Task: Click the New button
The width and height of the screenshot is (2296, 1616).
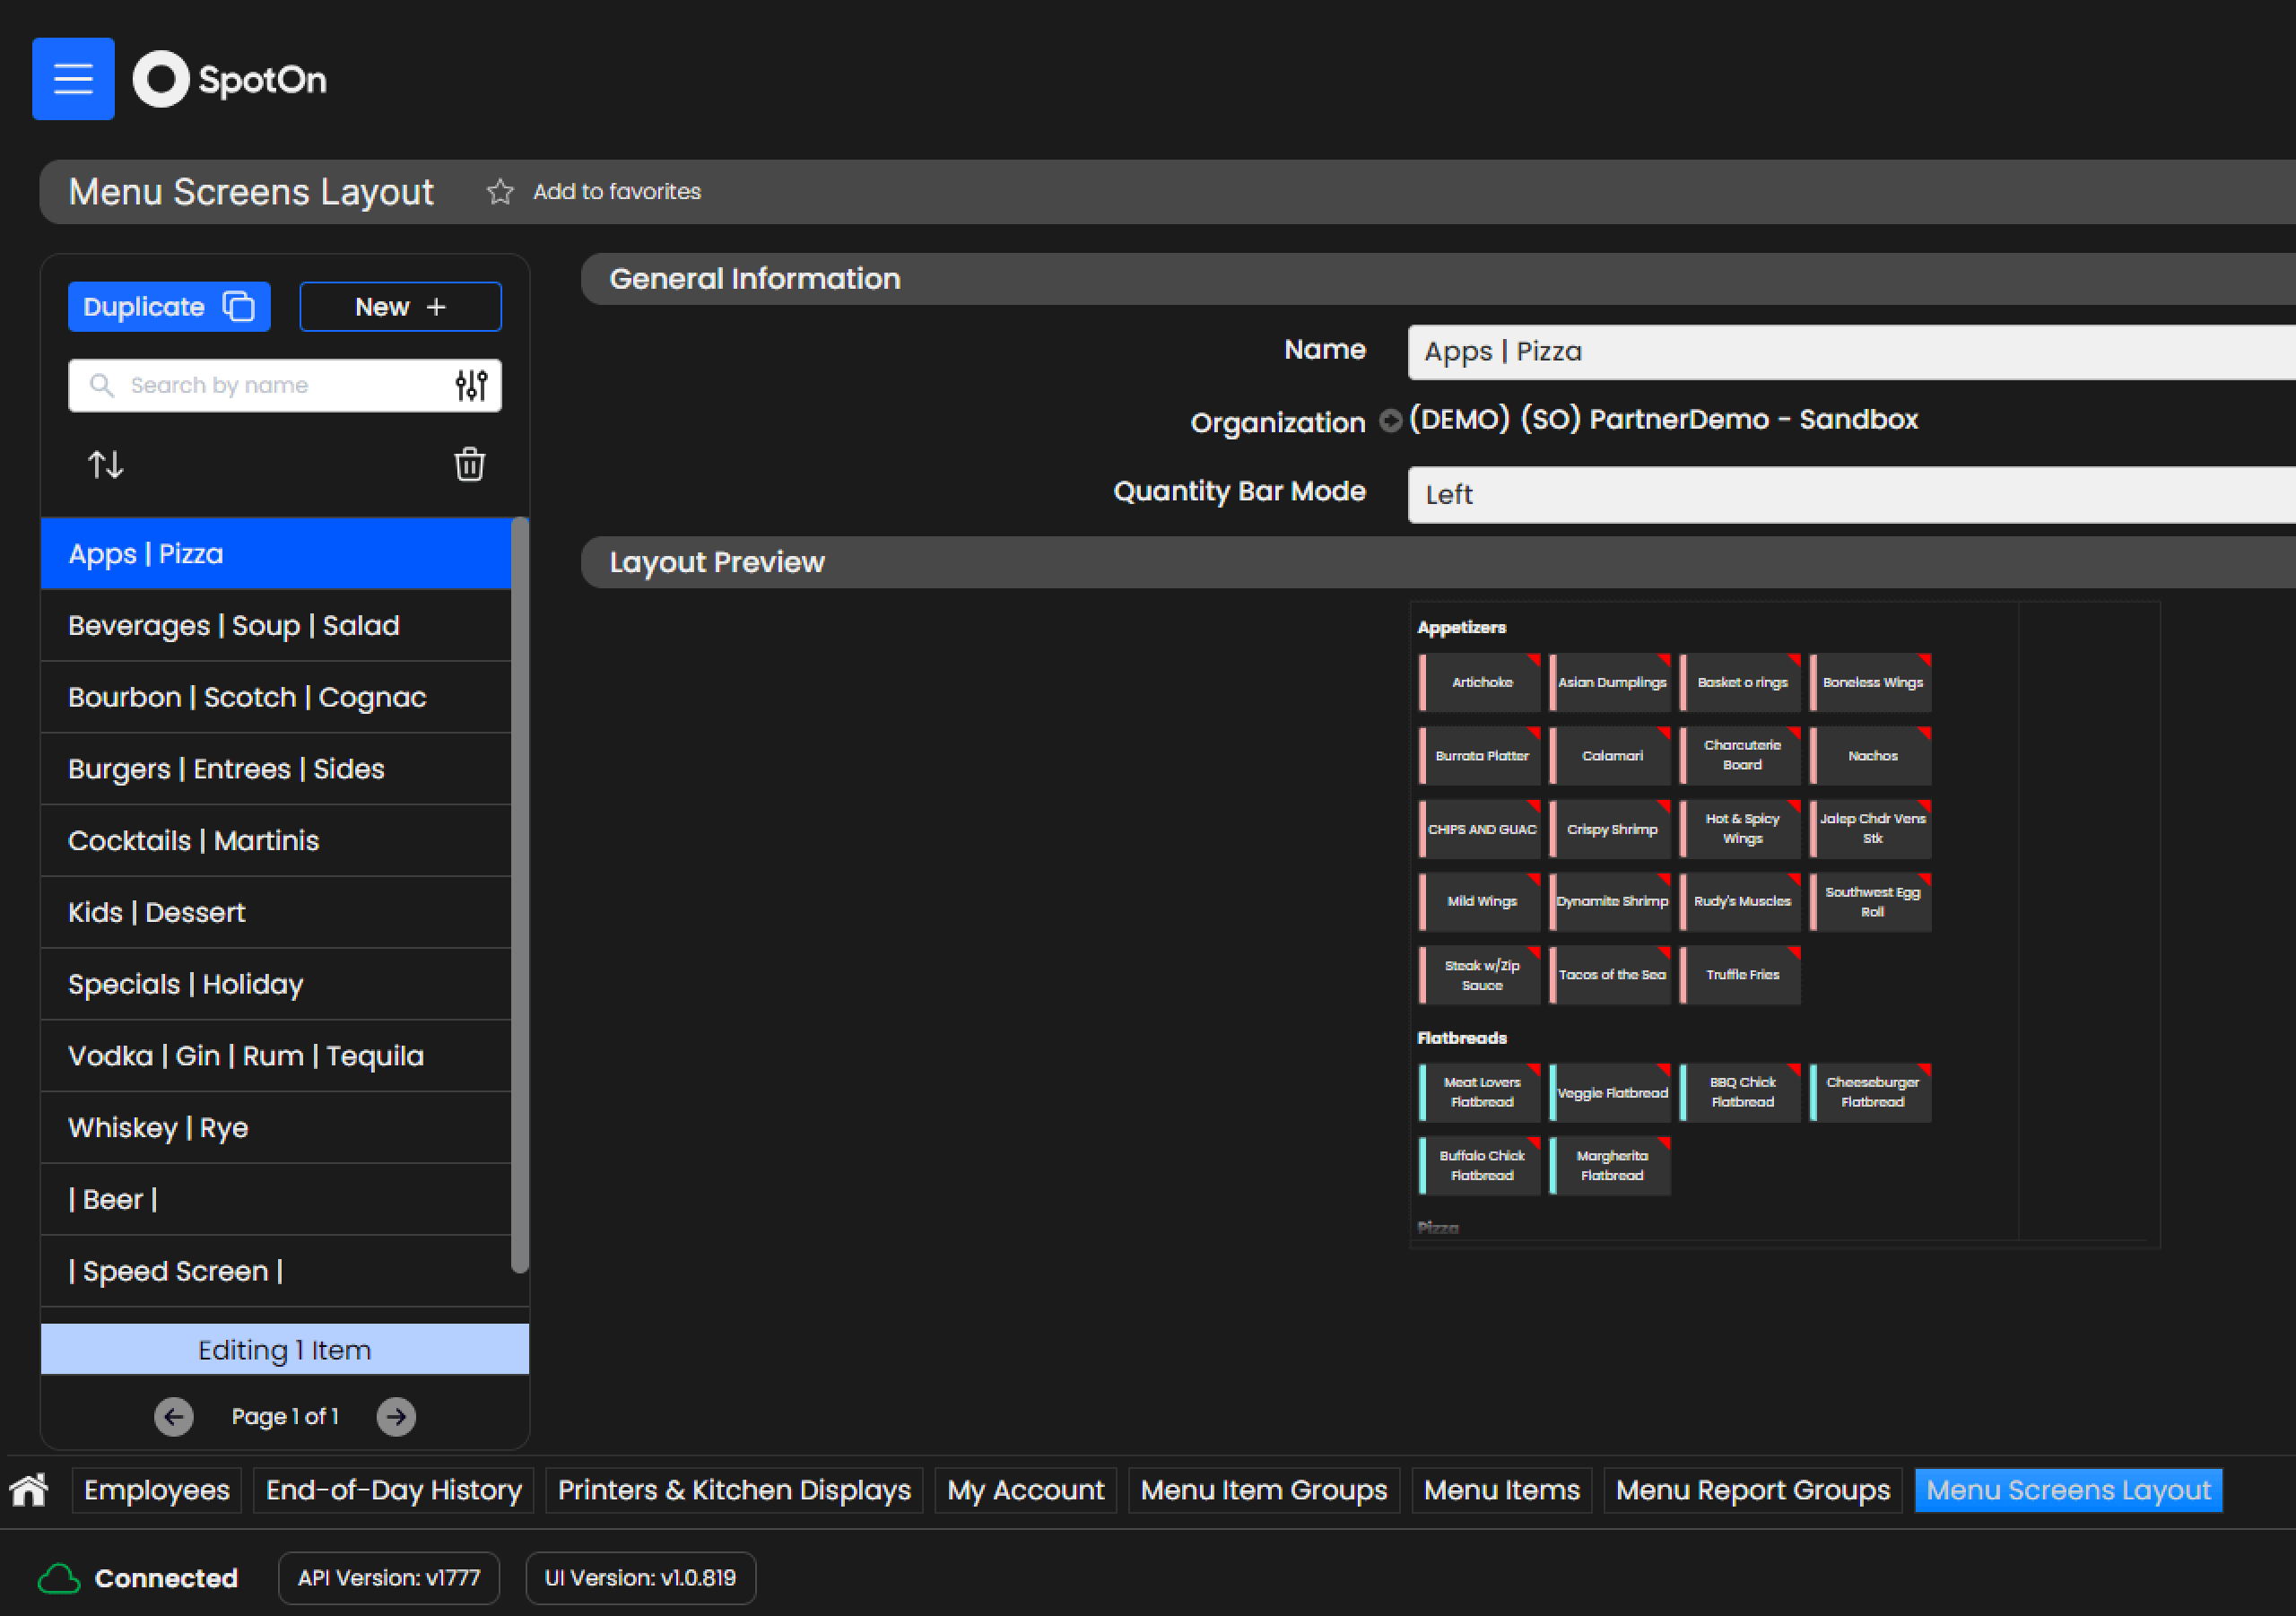Action: pyautogui.click(x=400, y=307)
